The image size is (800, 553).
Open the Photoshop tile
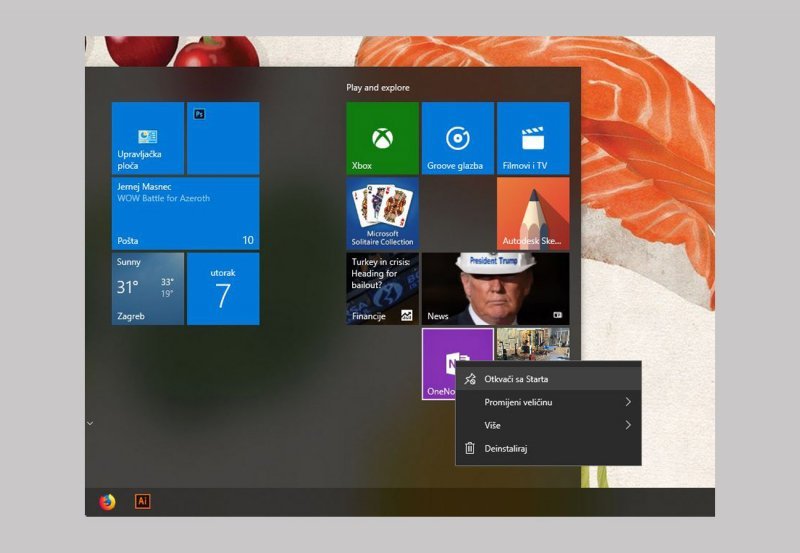click(223, 138)
